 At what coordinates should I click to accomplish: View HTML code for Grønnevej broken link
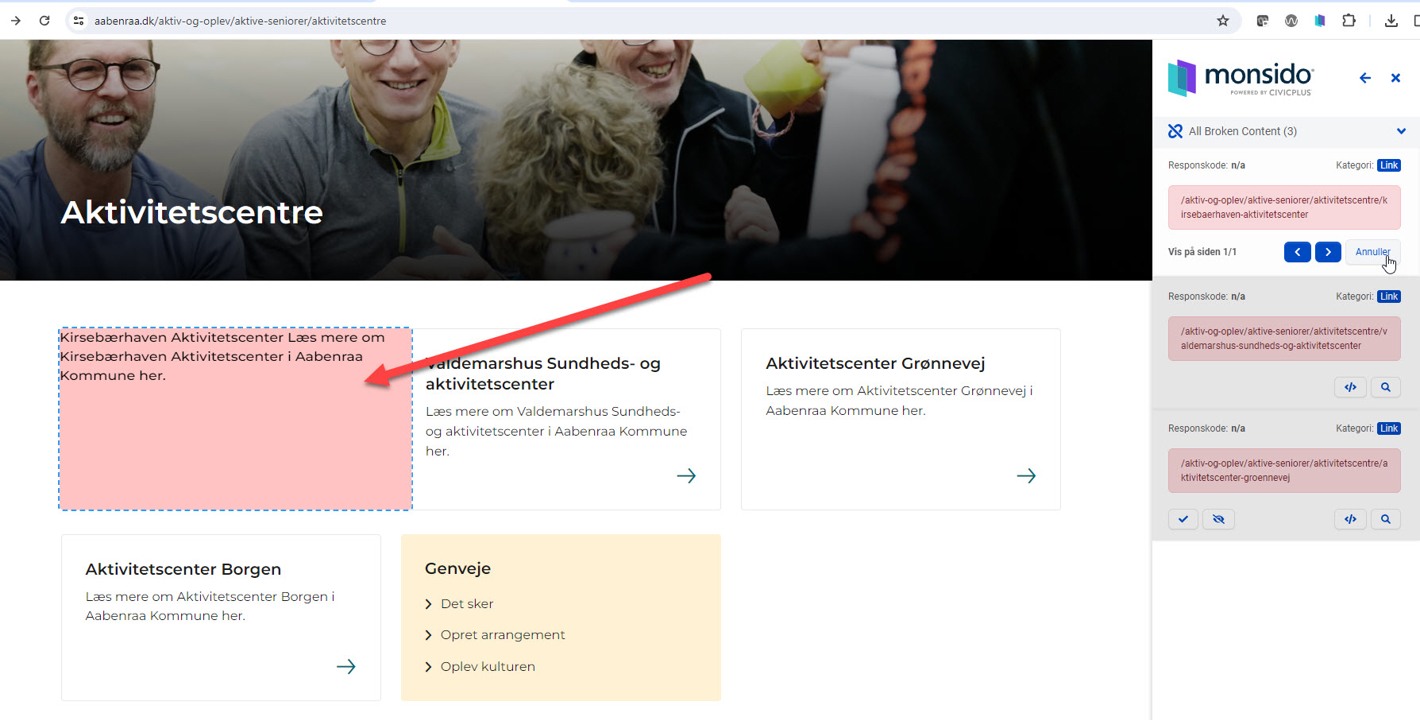tap(1350, 519)
